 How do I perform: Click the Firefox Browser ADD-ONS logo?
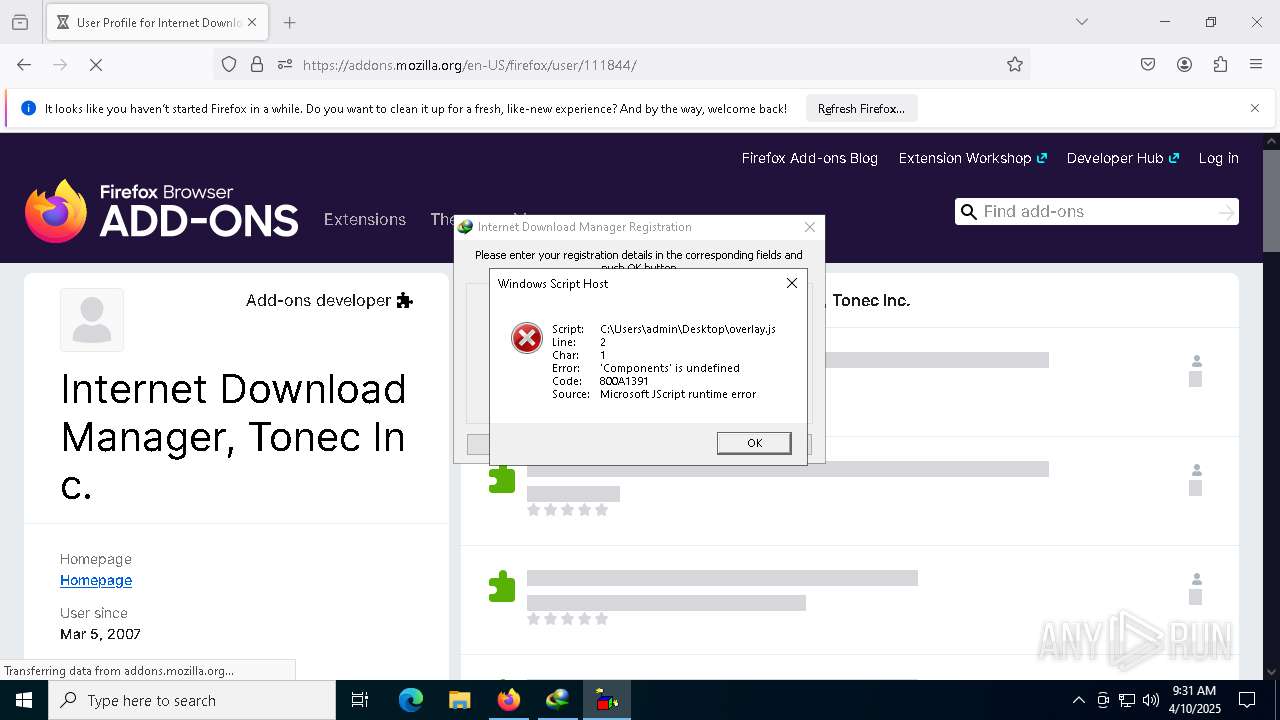tap(161, 211)
